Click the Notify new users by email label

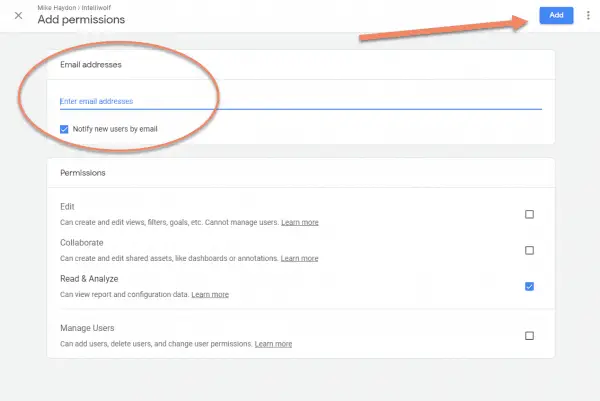(x=115, y=129)
